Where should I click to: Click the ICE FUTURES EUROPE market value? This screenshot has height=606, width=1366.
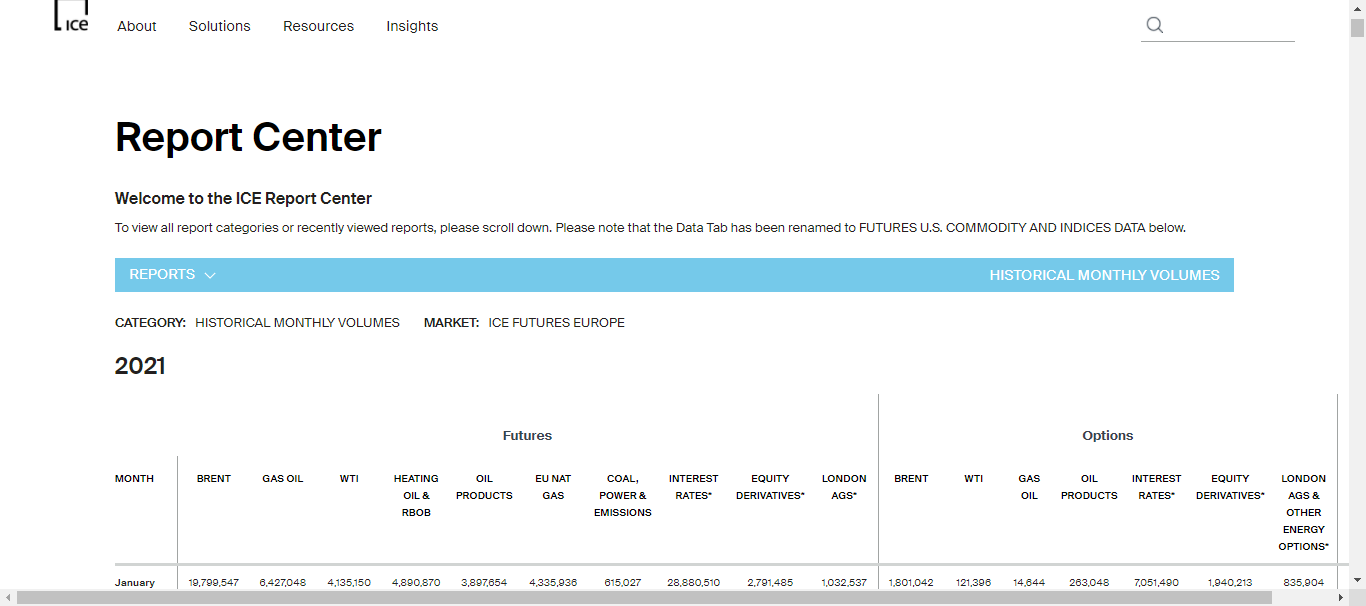[557, 323]
